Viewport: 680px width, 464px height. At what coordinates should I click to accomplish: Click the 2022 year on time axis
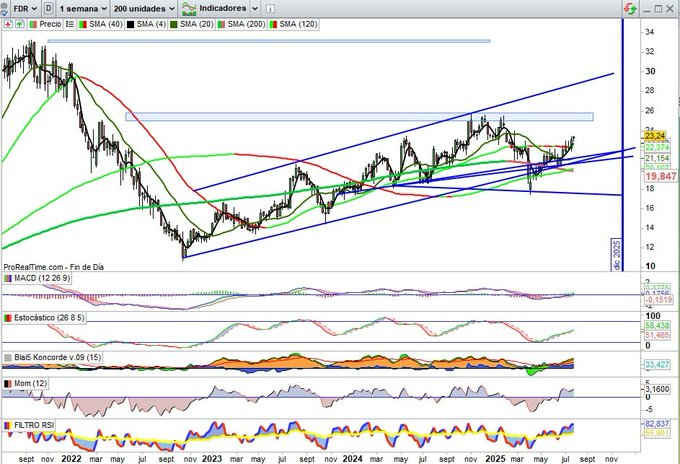pos(71,458)
